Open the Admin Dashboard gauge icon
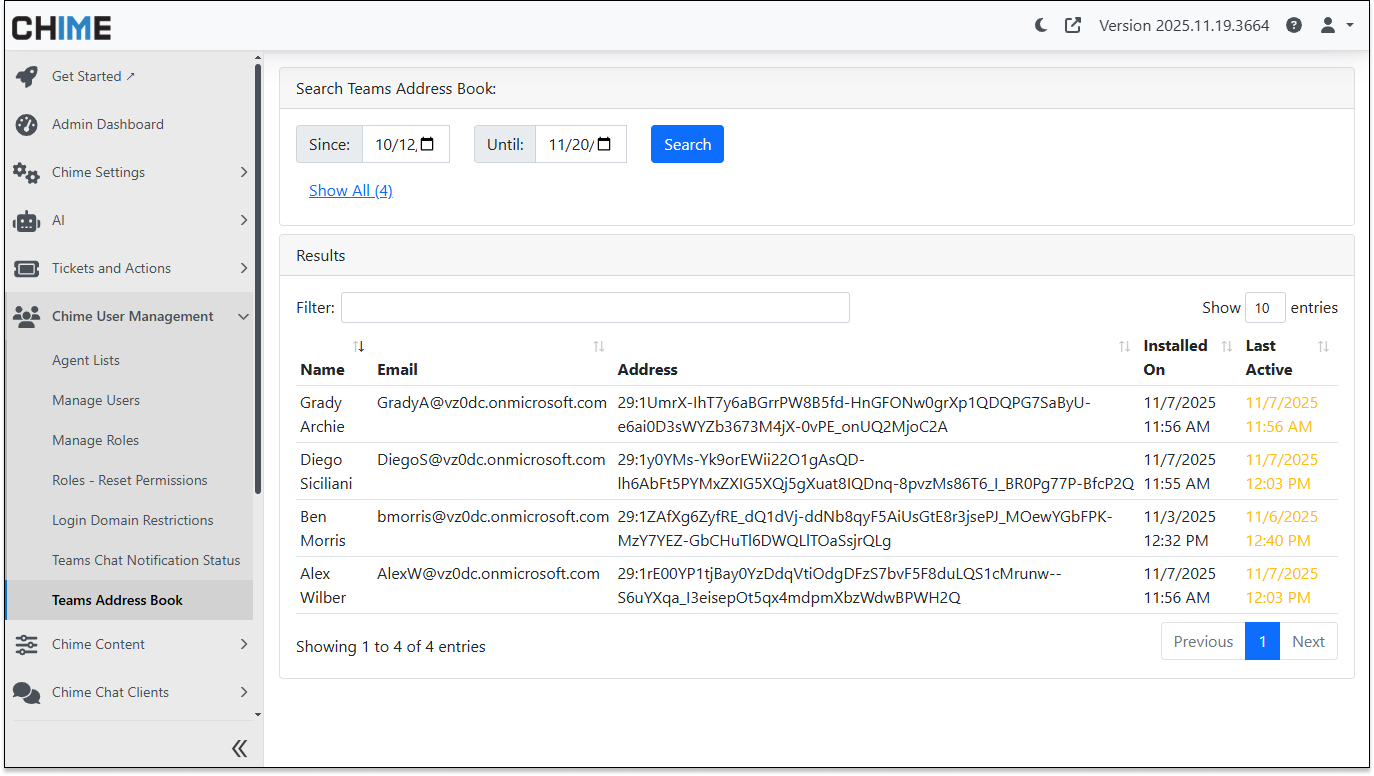This screenshot has height=776, width=1374. (27, 125)
